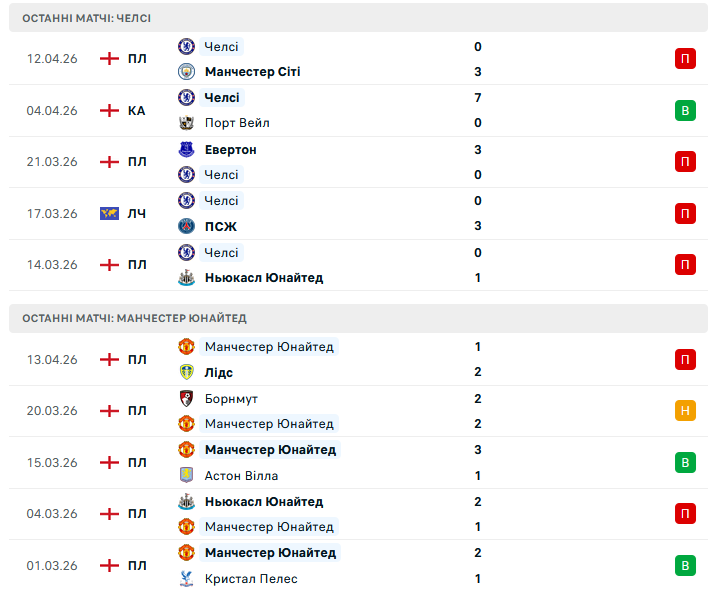Click the PSG club crest

(186, 226)
